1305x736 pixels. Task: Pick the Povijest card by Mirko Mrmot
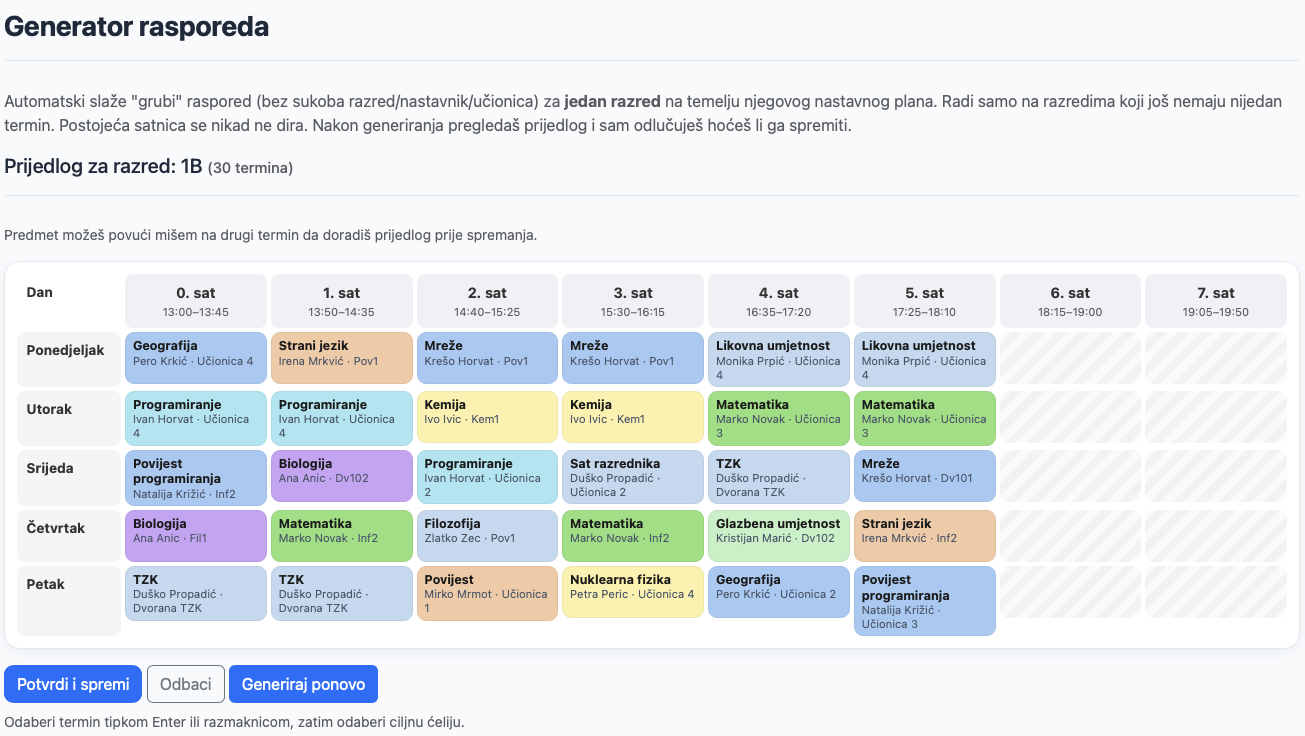pyautogui.click(x=488, y=594)
